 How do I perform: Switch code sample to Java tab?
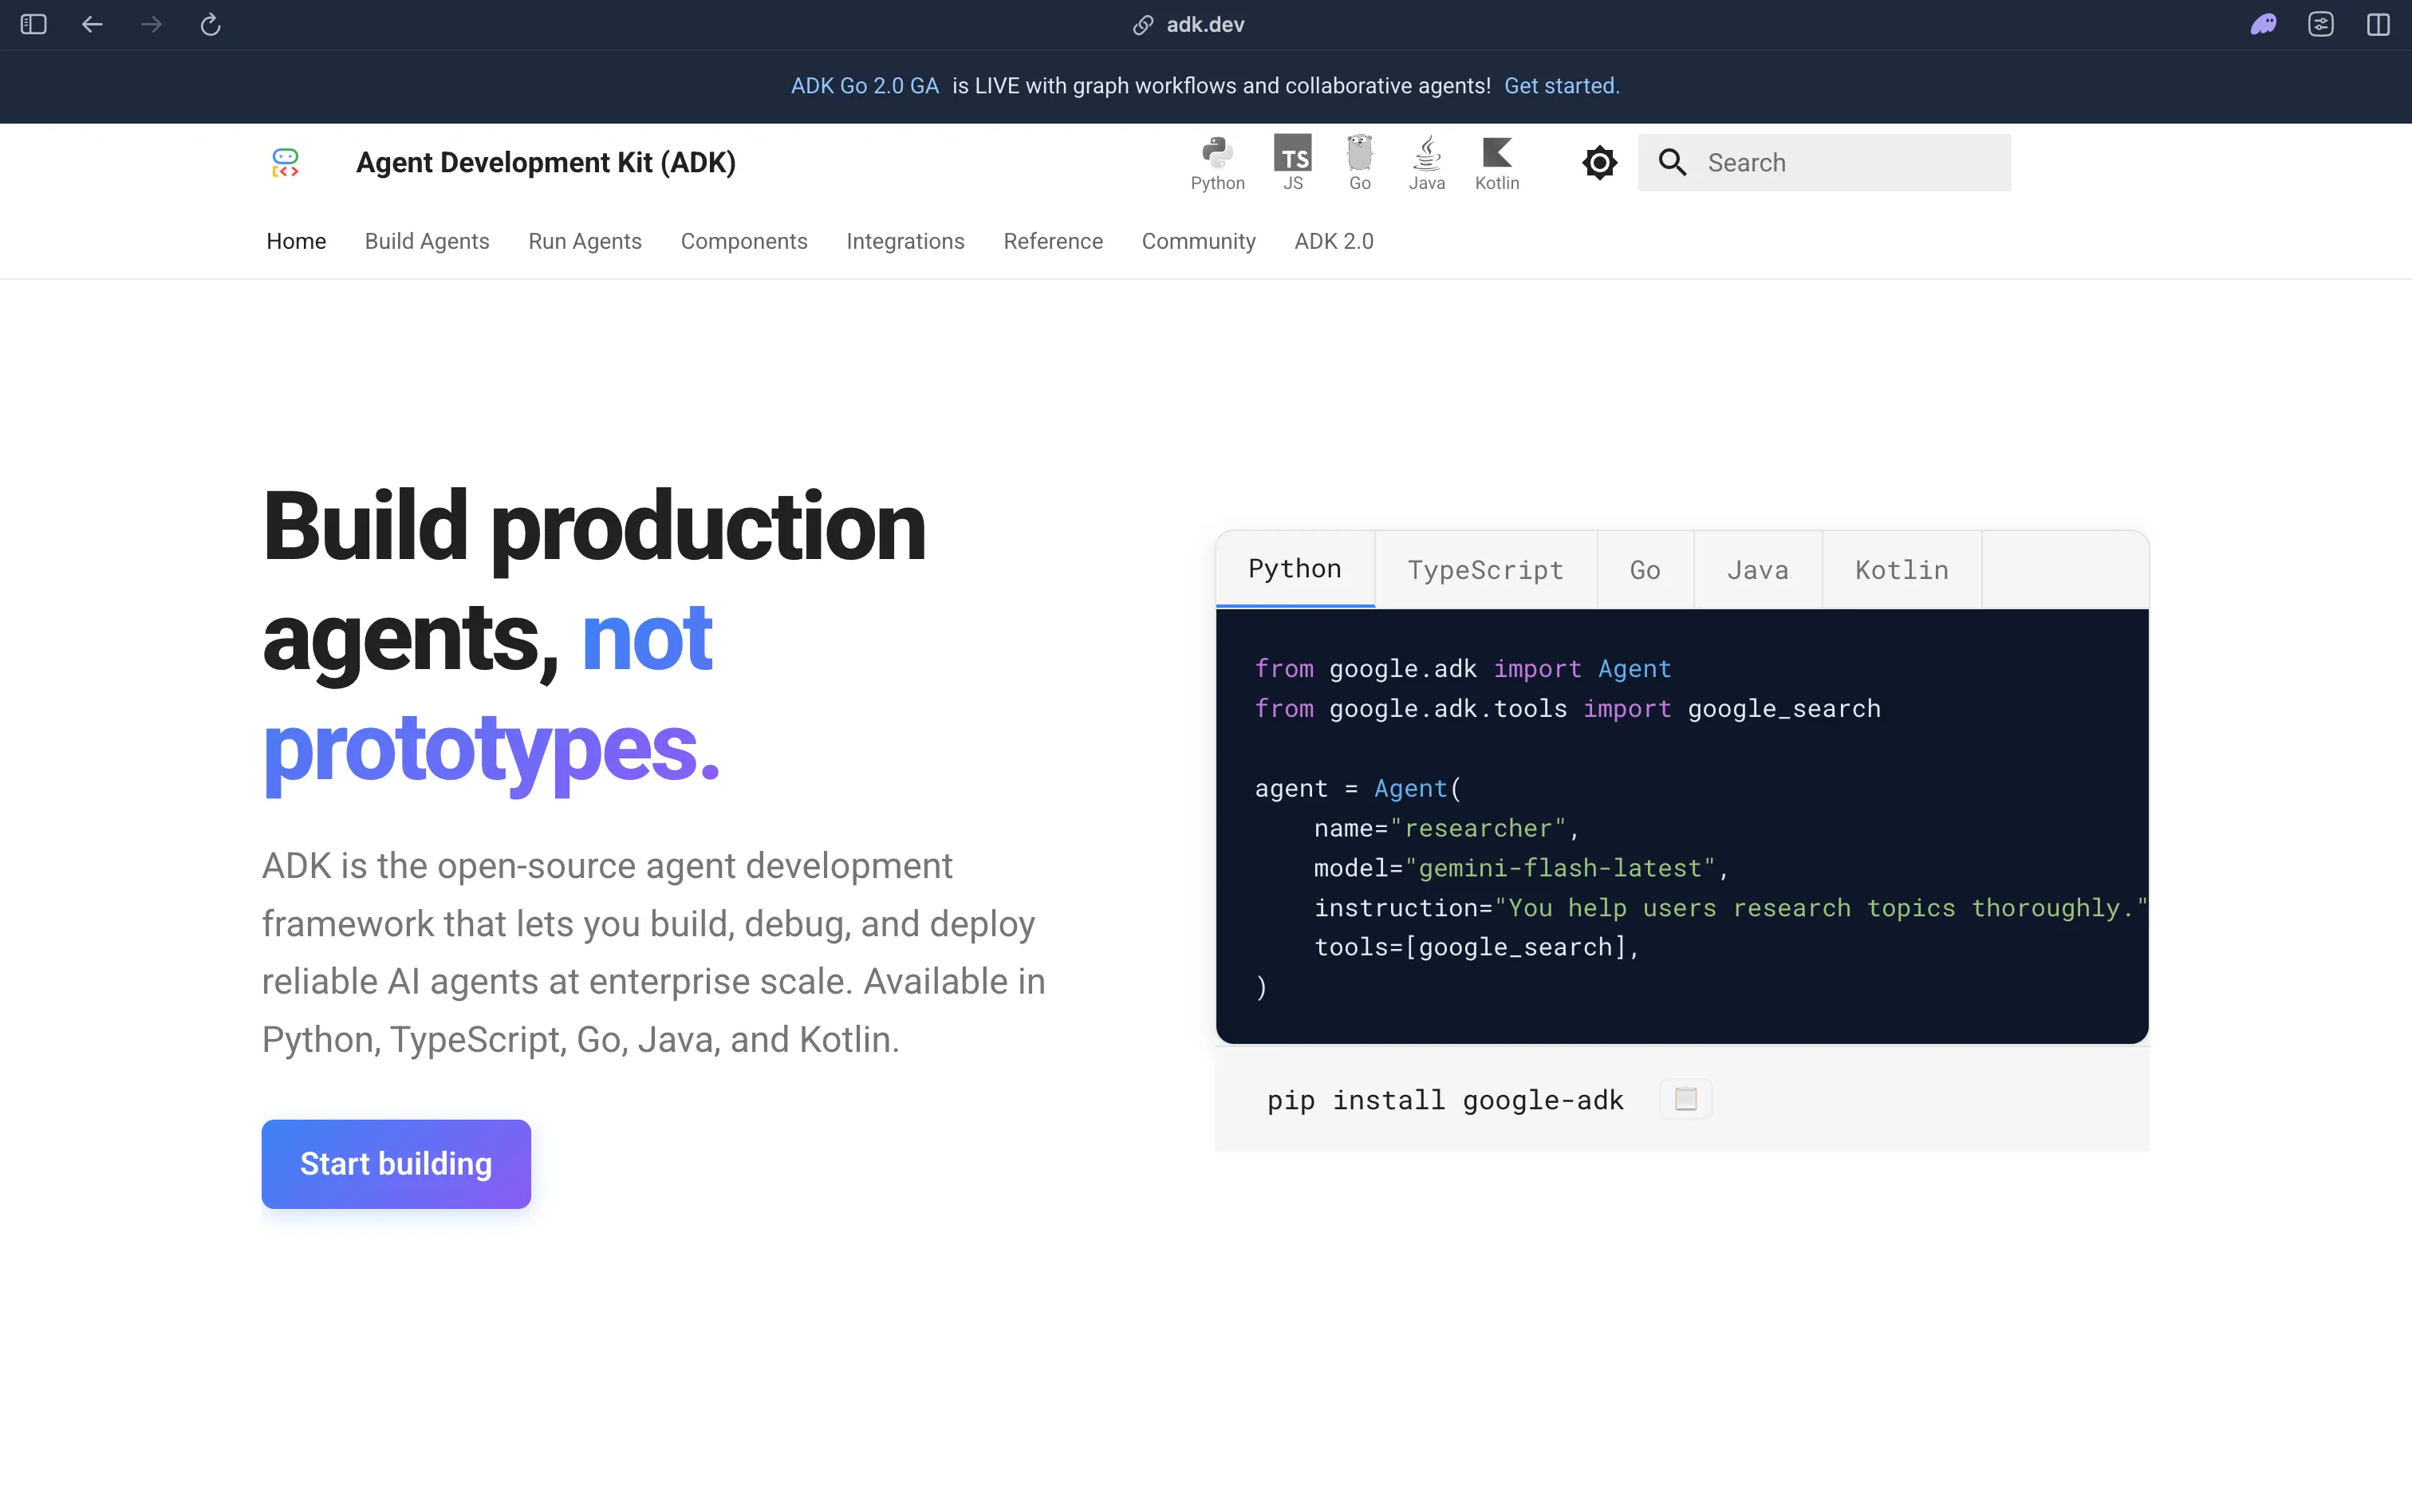pyautogui.click(x=1757, y=569)
